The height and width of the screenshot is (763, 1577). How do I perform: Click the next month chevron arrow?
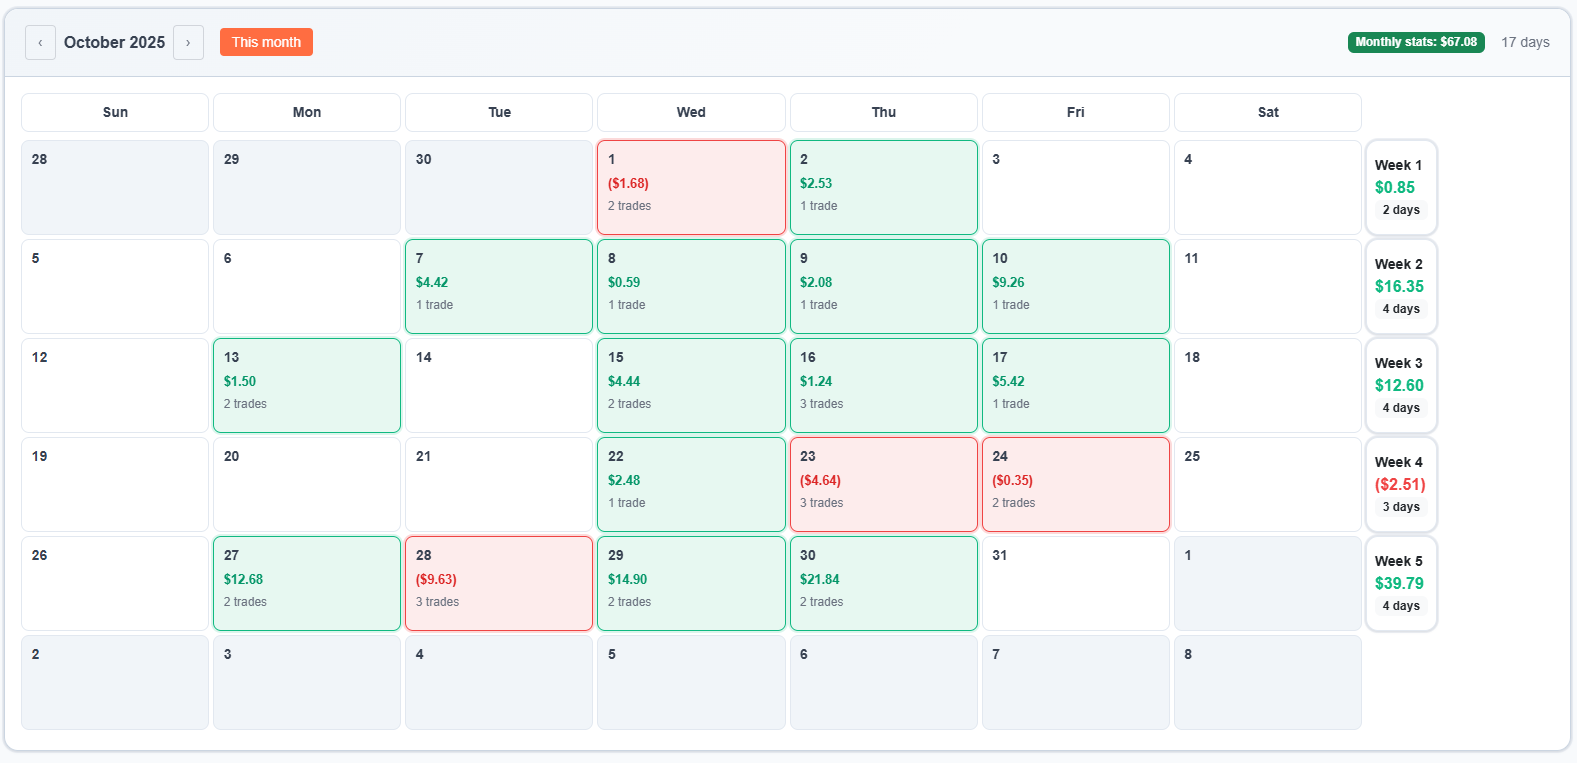click(188, 42)
